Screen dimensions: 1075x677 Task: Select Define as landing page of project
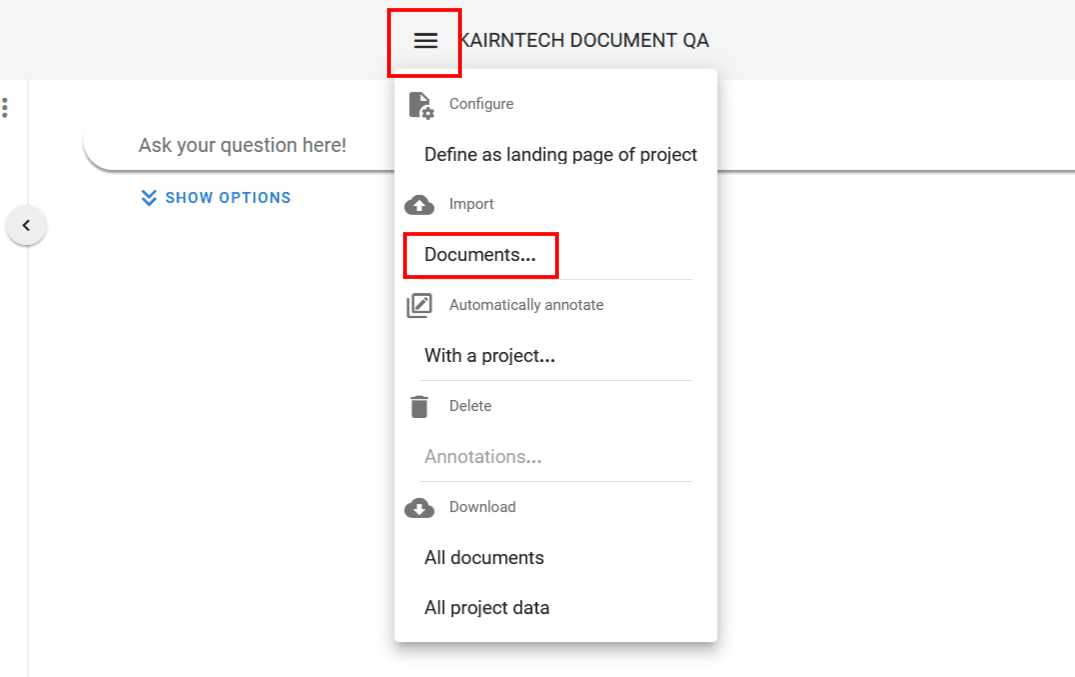(560, 154)
